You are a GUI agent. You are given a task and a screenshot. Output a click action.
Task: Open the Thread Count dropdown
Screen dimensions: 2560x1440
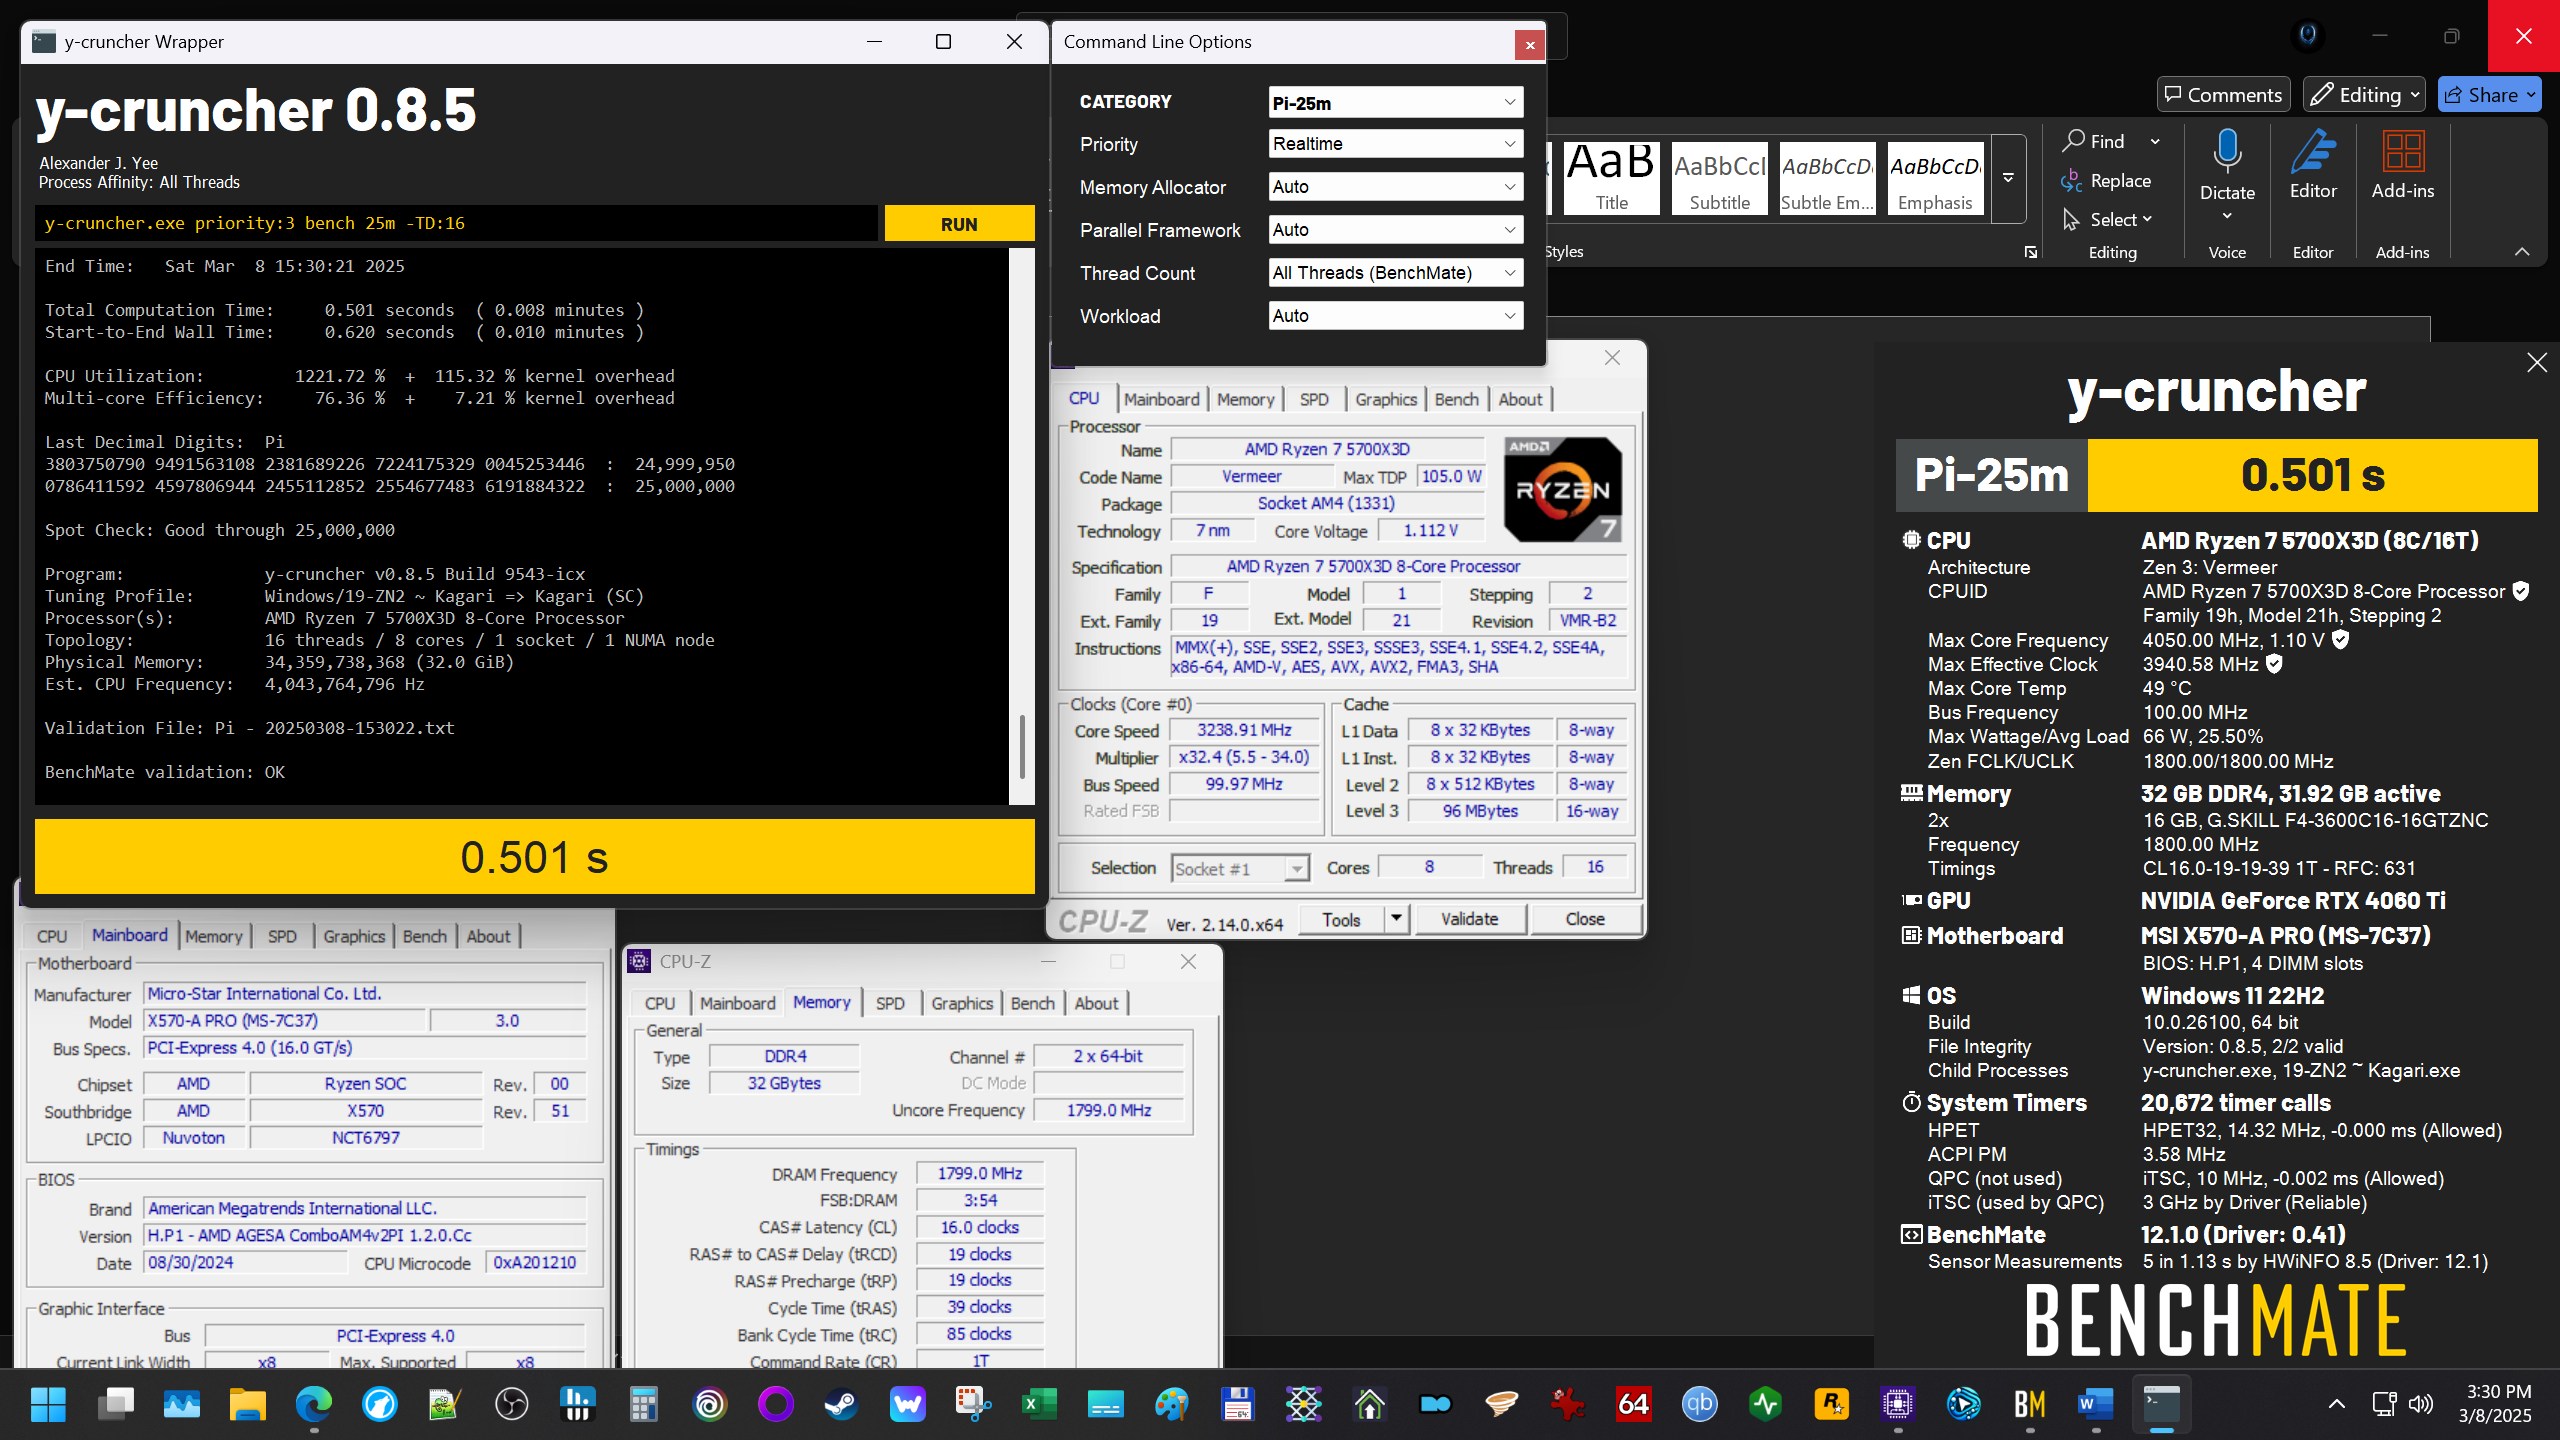[1395, 273]
